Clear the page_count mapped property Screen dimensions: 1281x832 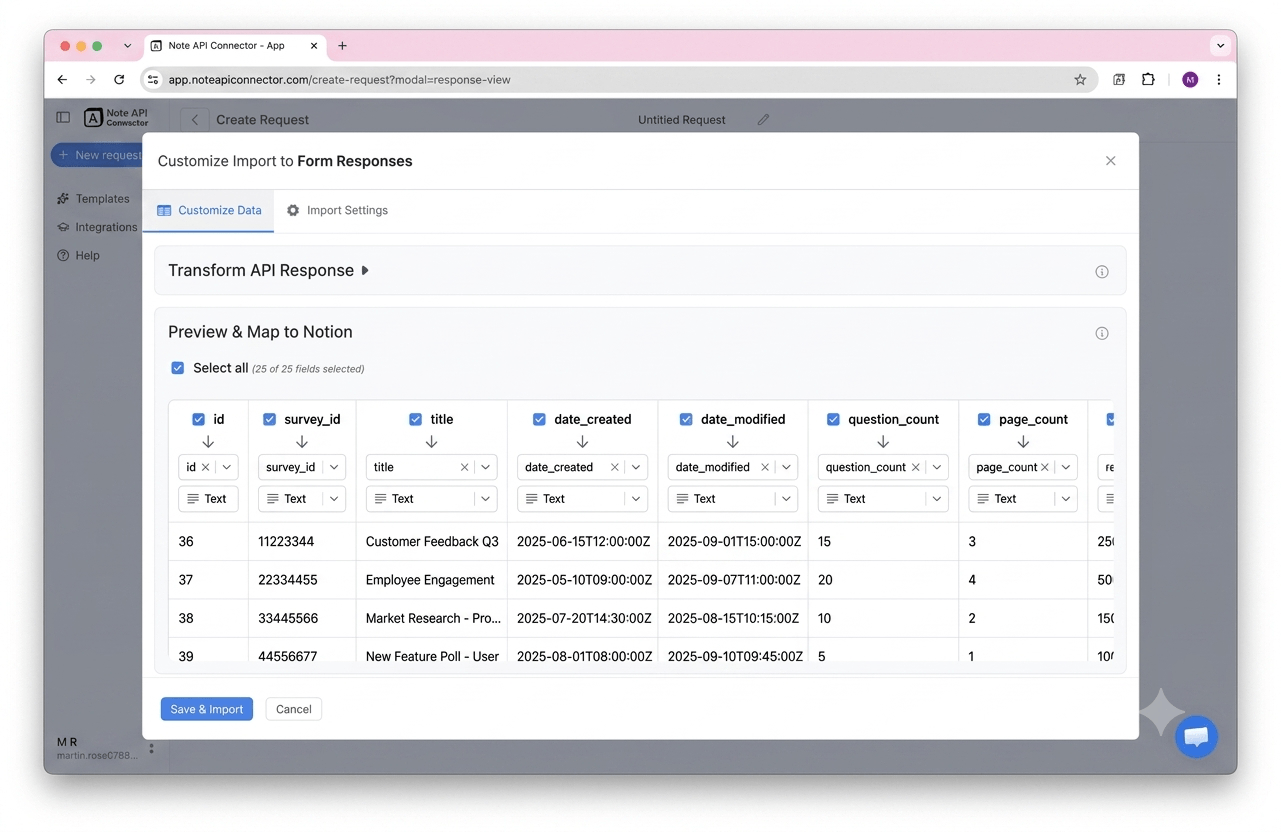[1045, 467]
